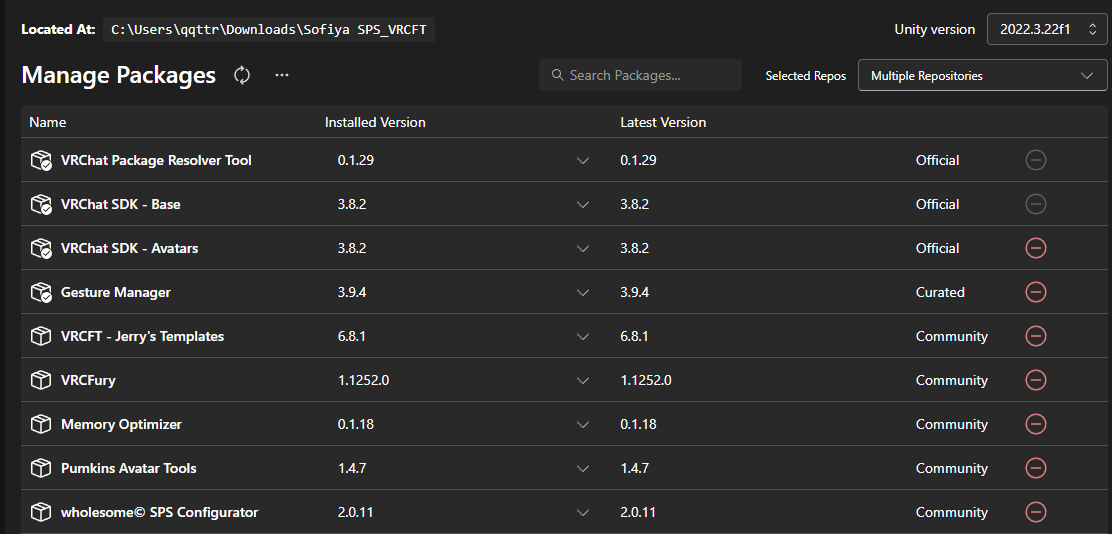Image resolution: width=1112 pixels, height=534 pixels.
Task: Remove Pumkins Avatar Tools package
Action: [1036, 468]
